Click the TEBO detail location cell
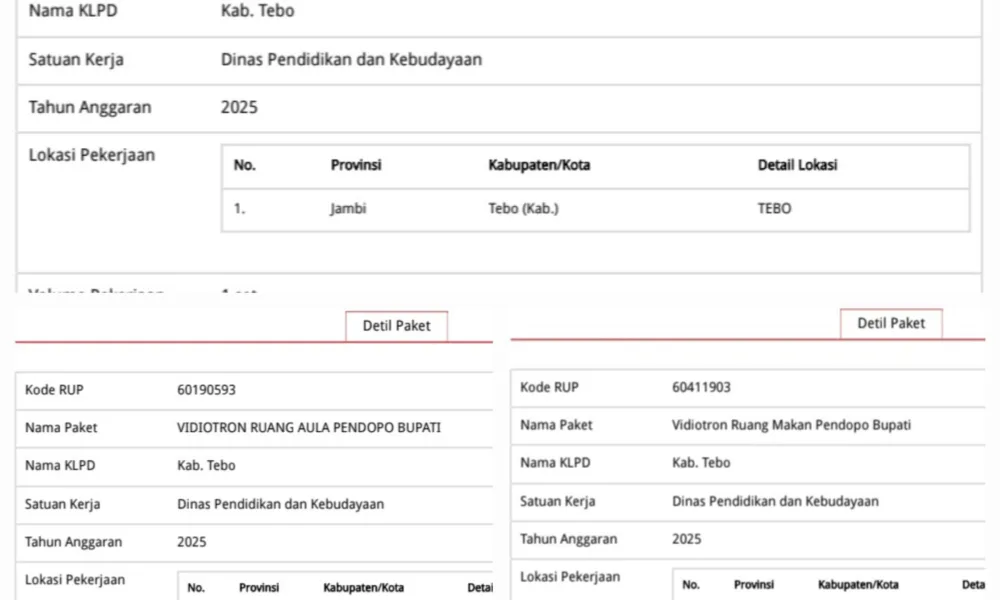Screen dimensions: 1000x600 774,210
